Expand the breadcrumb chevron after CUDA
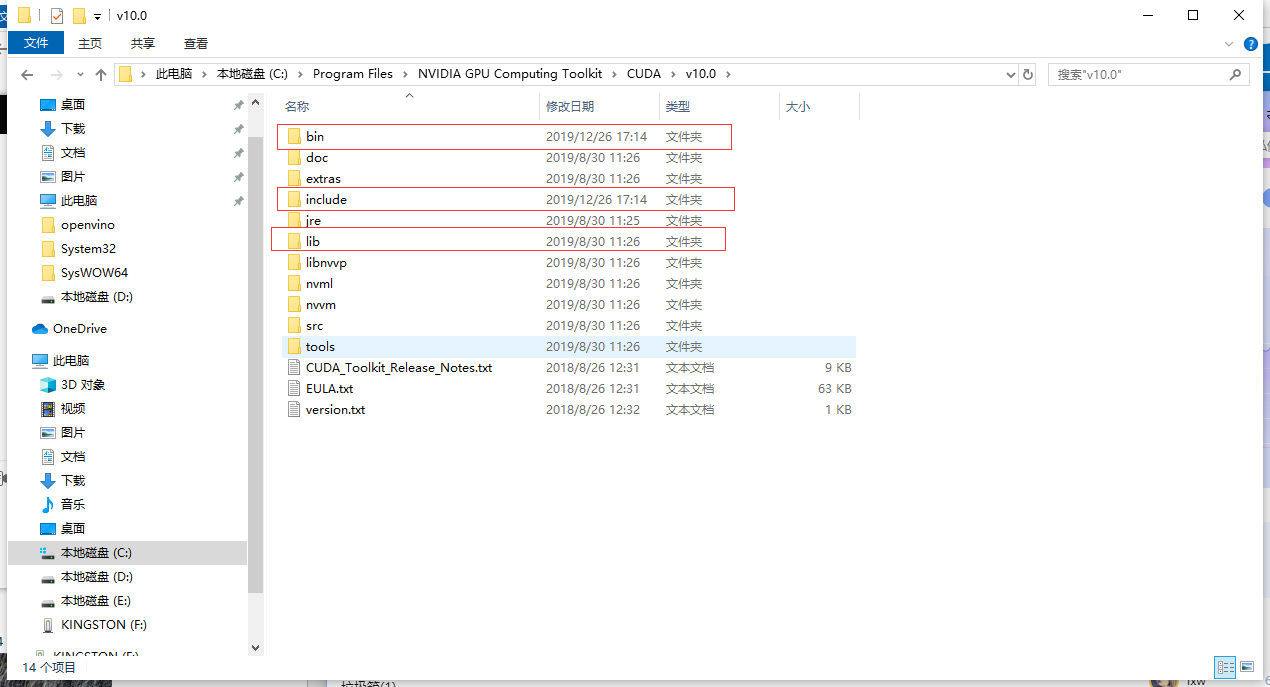The height and width of the screenshot is (687, 1270). tap(674, 74)
